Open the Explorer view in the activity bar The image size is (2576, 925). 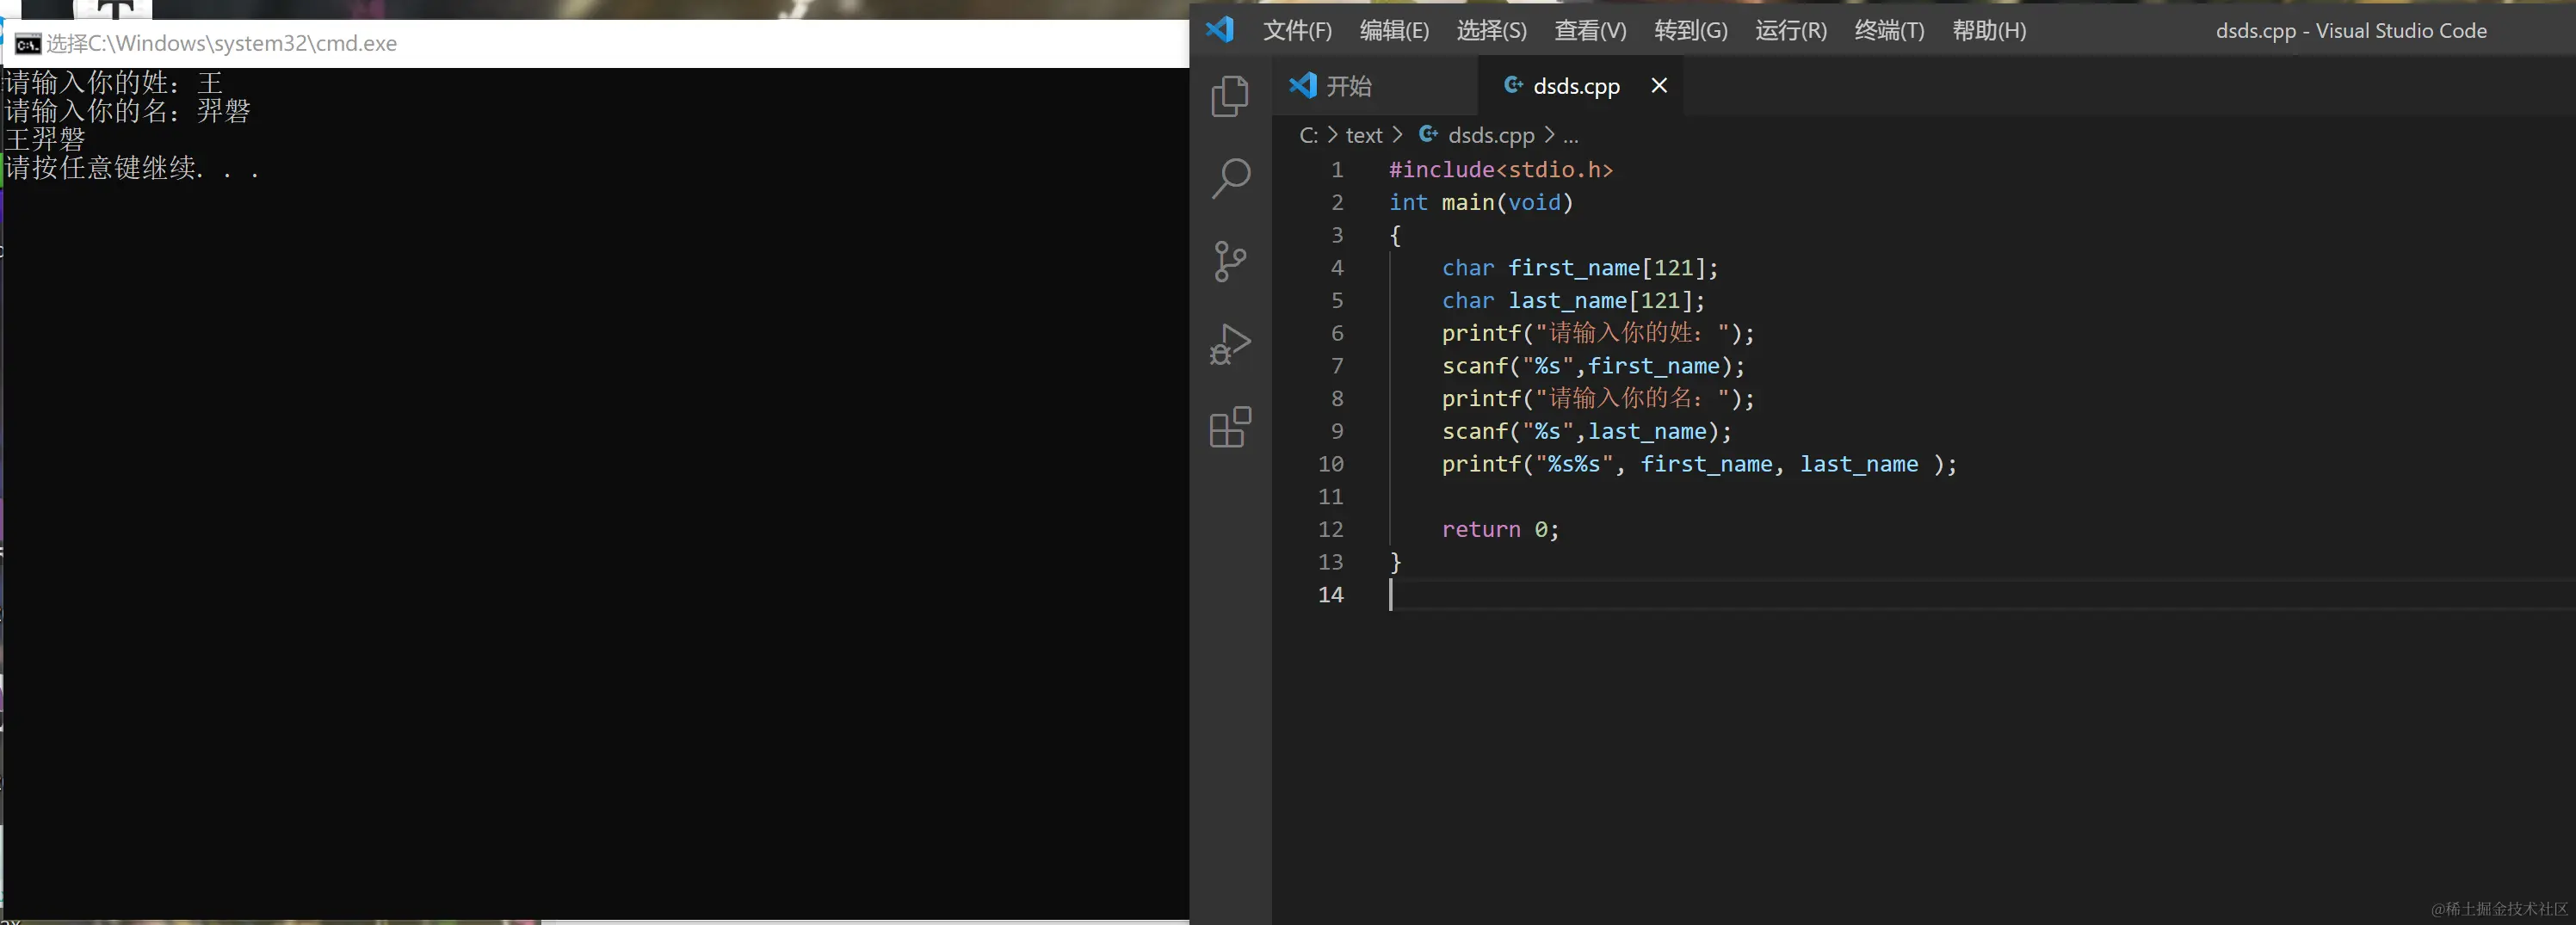(1230, 96)
